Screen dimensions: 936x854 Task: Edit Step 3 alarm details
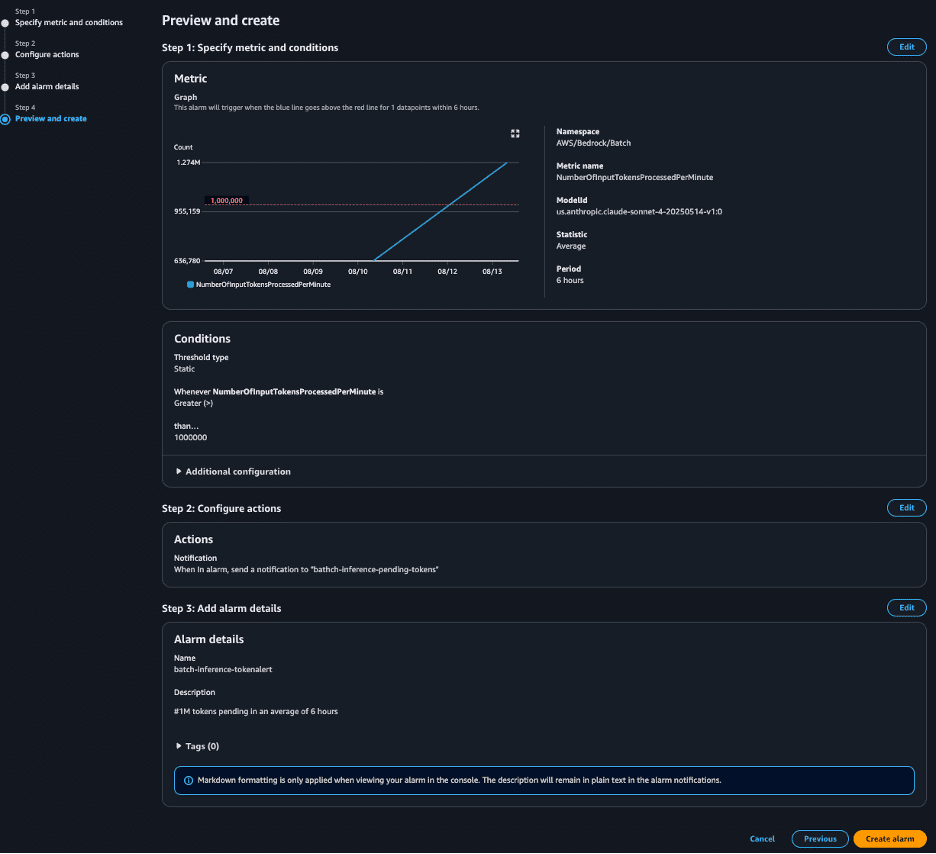(905, 607)
